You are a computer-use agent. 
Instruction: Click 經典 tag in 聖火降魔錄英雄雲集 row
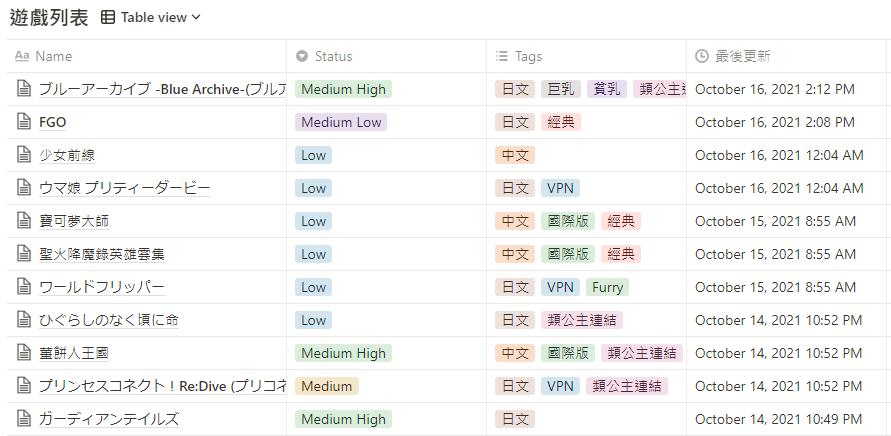(x=621, y=254)
